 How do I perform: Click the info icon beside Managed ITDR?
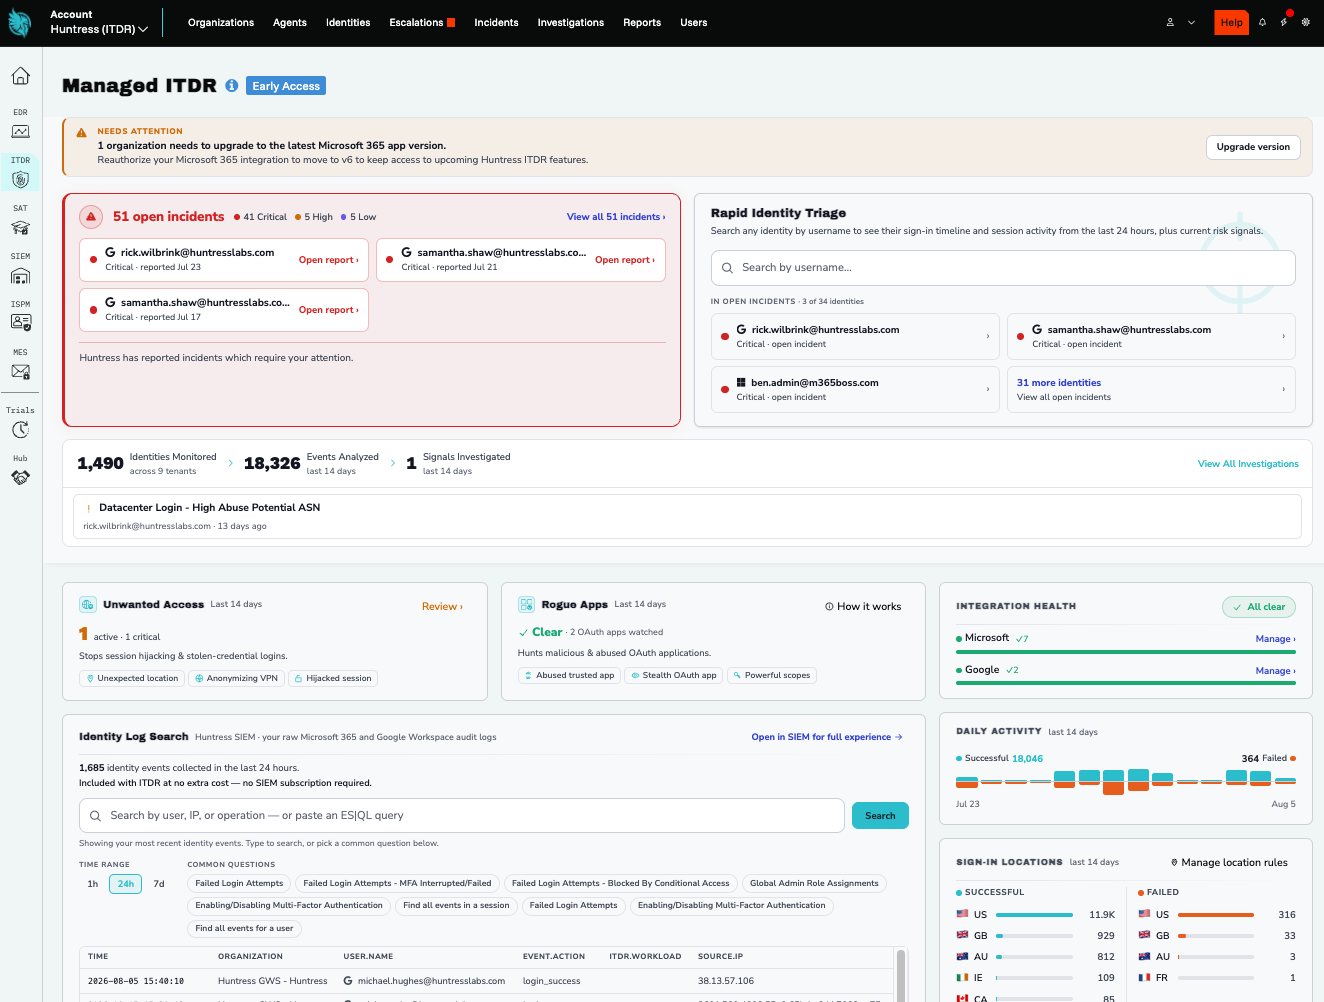[231, 86]
